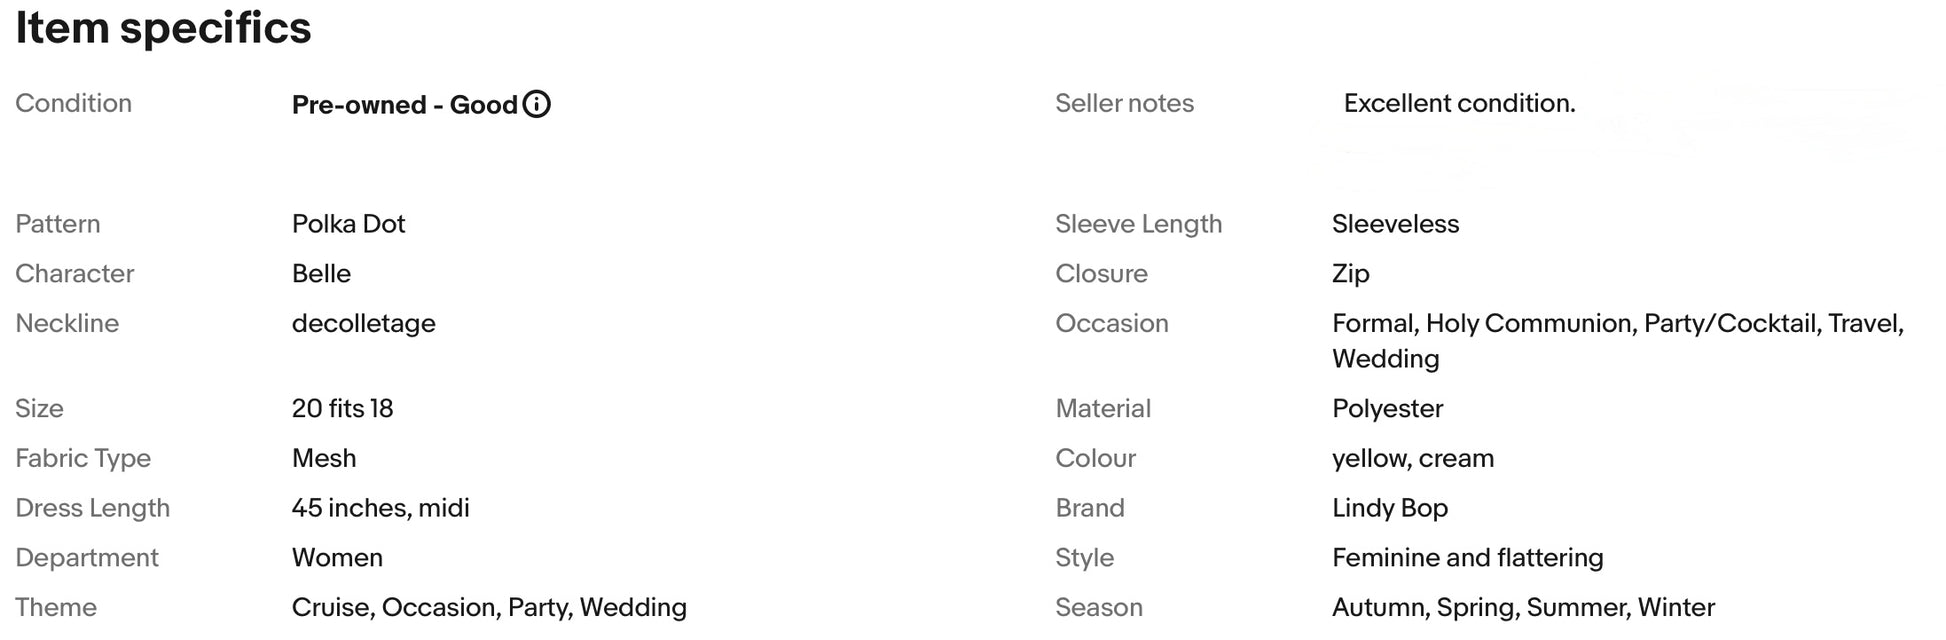Click the decolletage neckline value
Screen dimensions: 1946x640
(363, 324)
